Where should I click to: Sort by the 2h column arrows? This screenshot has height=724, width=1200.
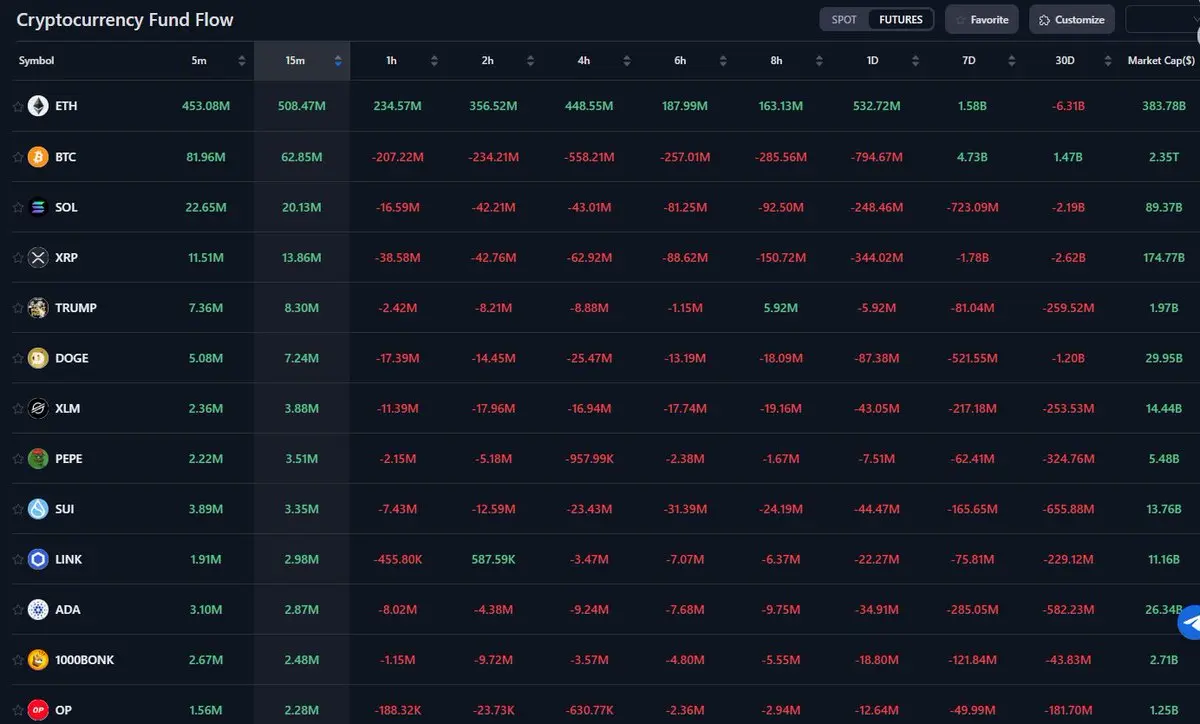pos(530,61)
